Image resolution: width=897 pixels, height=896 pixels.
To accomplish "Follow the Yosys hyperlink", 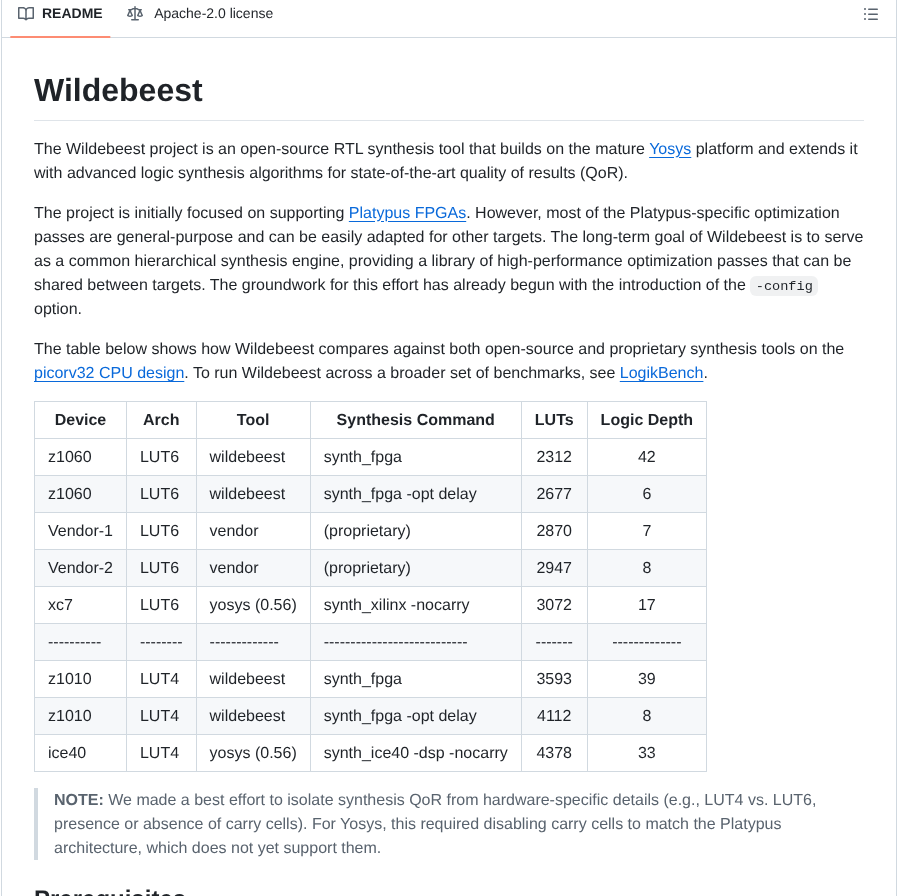I will pos(669,149).
